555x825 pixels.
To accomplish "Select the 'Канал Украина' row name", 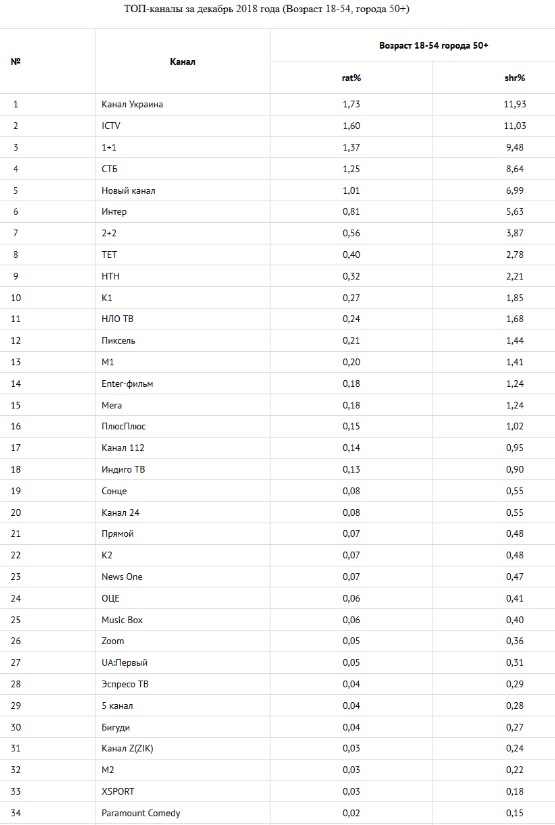I will click(x=132, y=104).
